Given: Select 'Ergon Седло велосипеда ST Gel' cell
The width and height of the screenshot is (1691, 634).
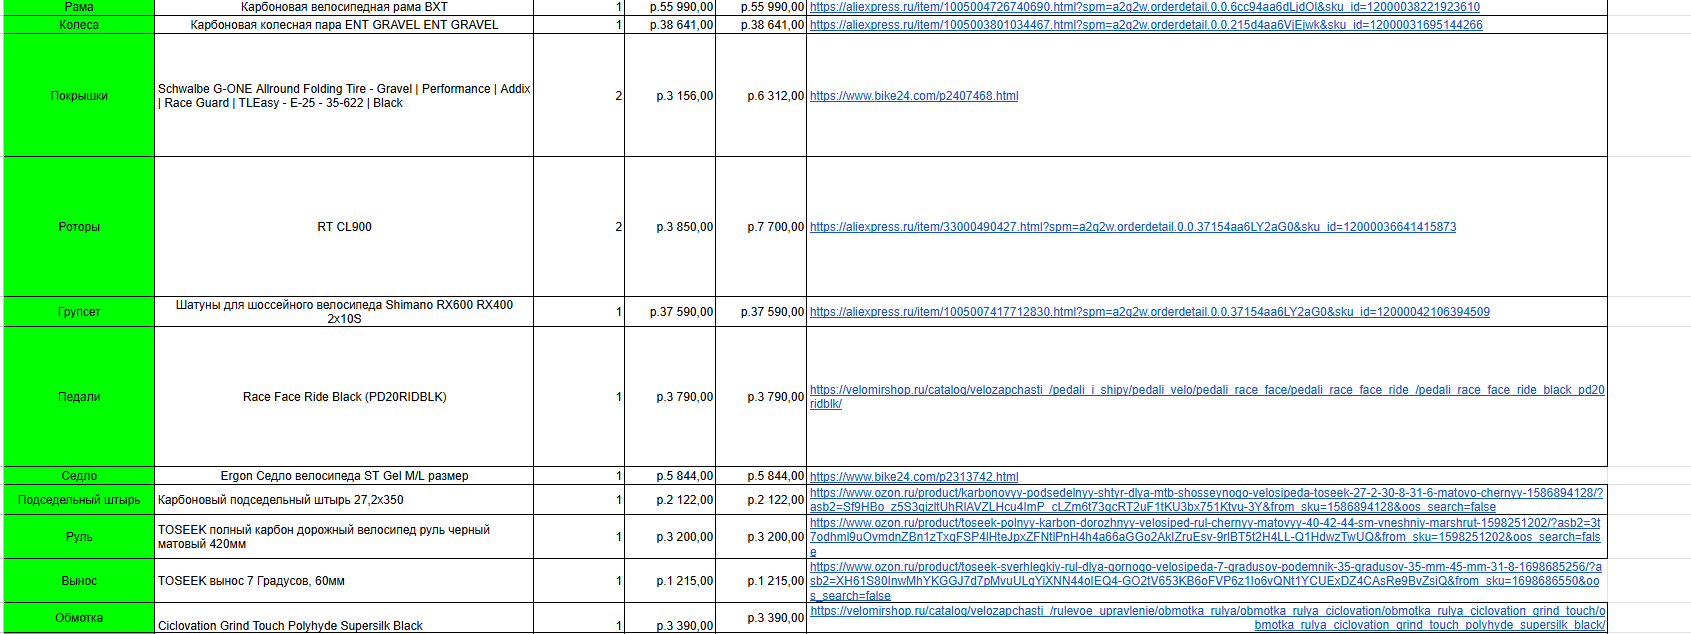Looking at the screenshot, I should click(x=344, y=476).
